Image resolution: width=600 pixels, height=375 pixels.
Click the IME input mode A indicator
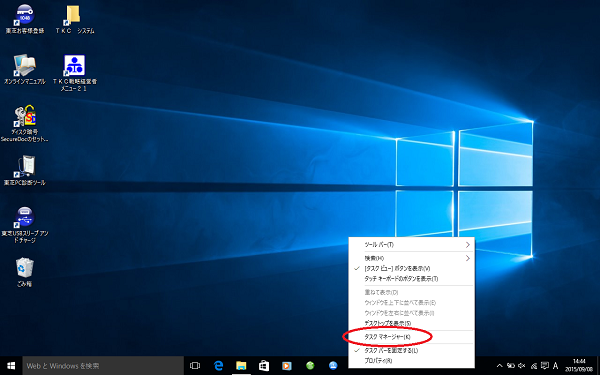556,366
